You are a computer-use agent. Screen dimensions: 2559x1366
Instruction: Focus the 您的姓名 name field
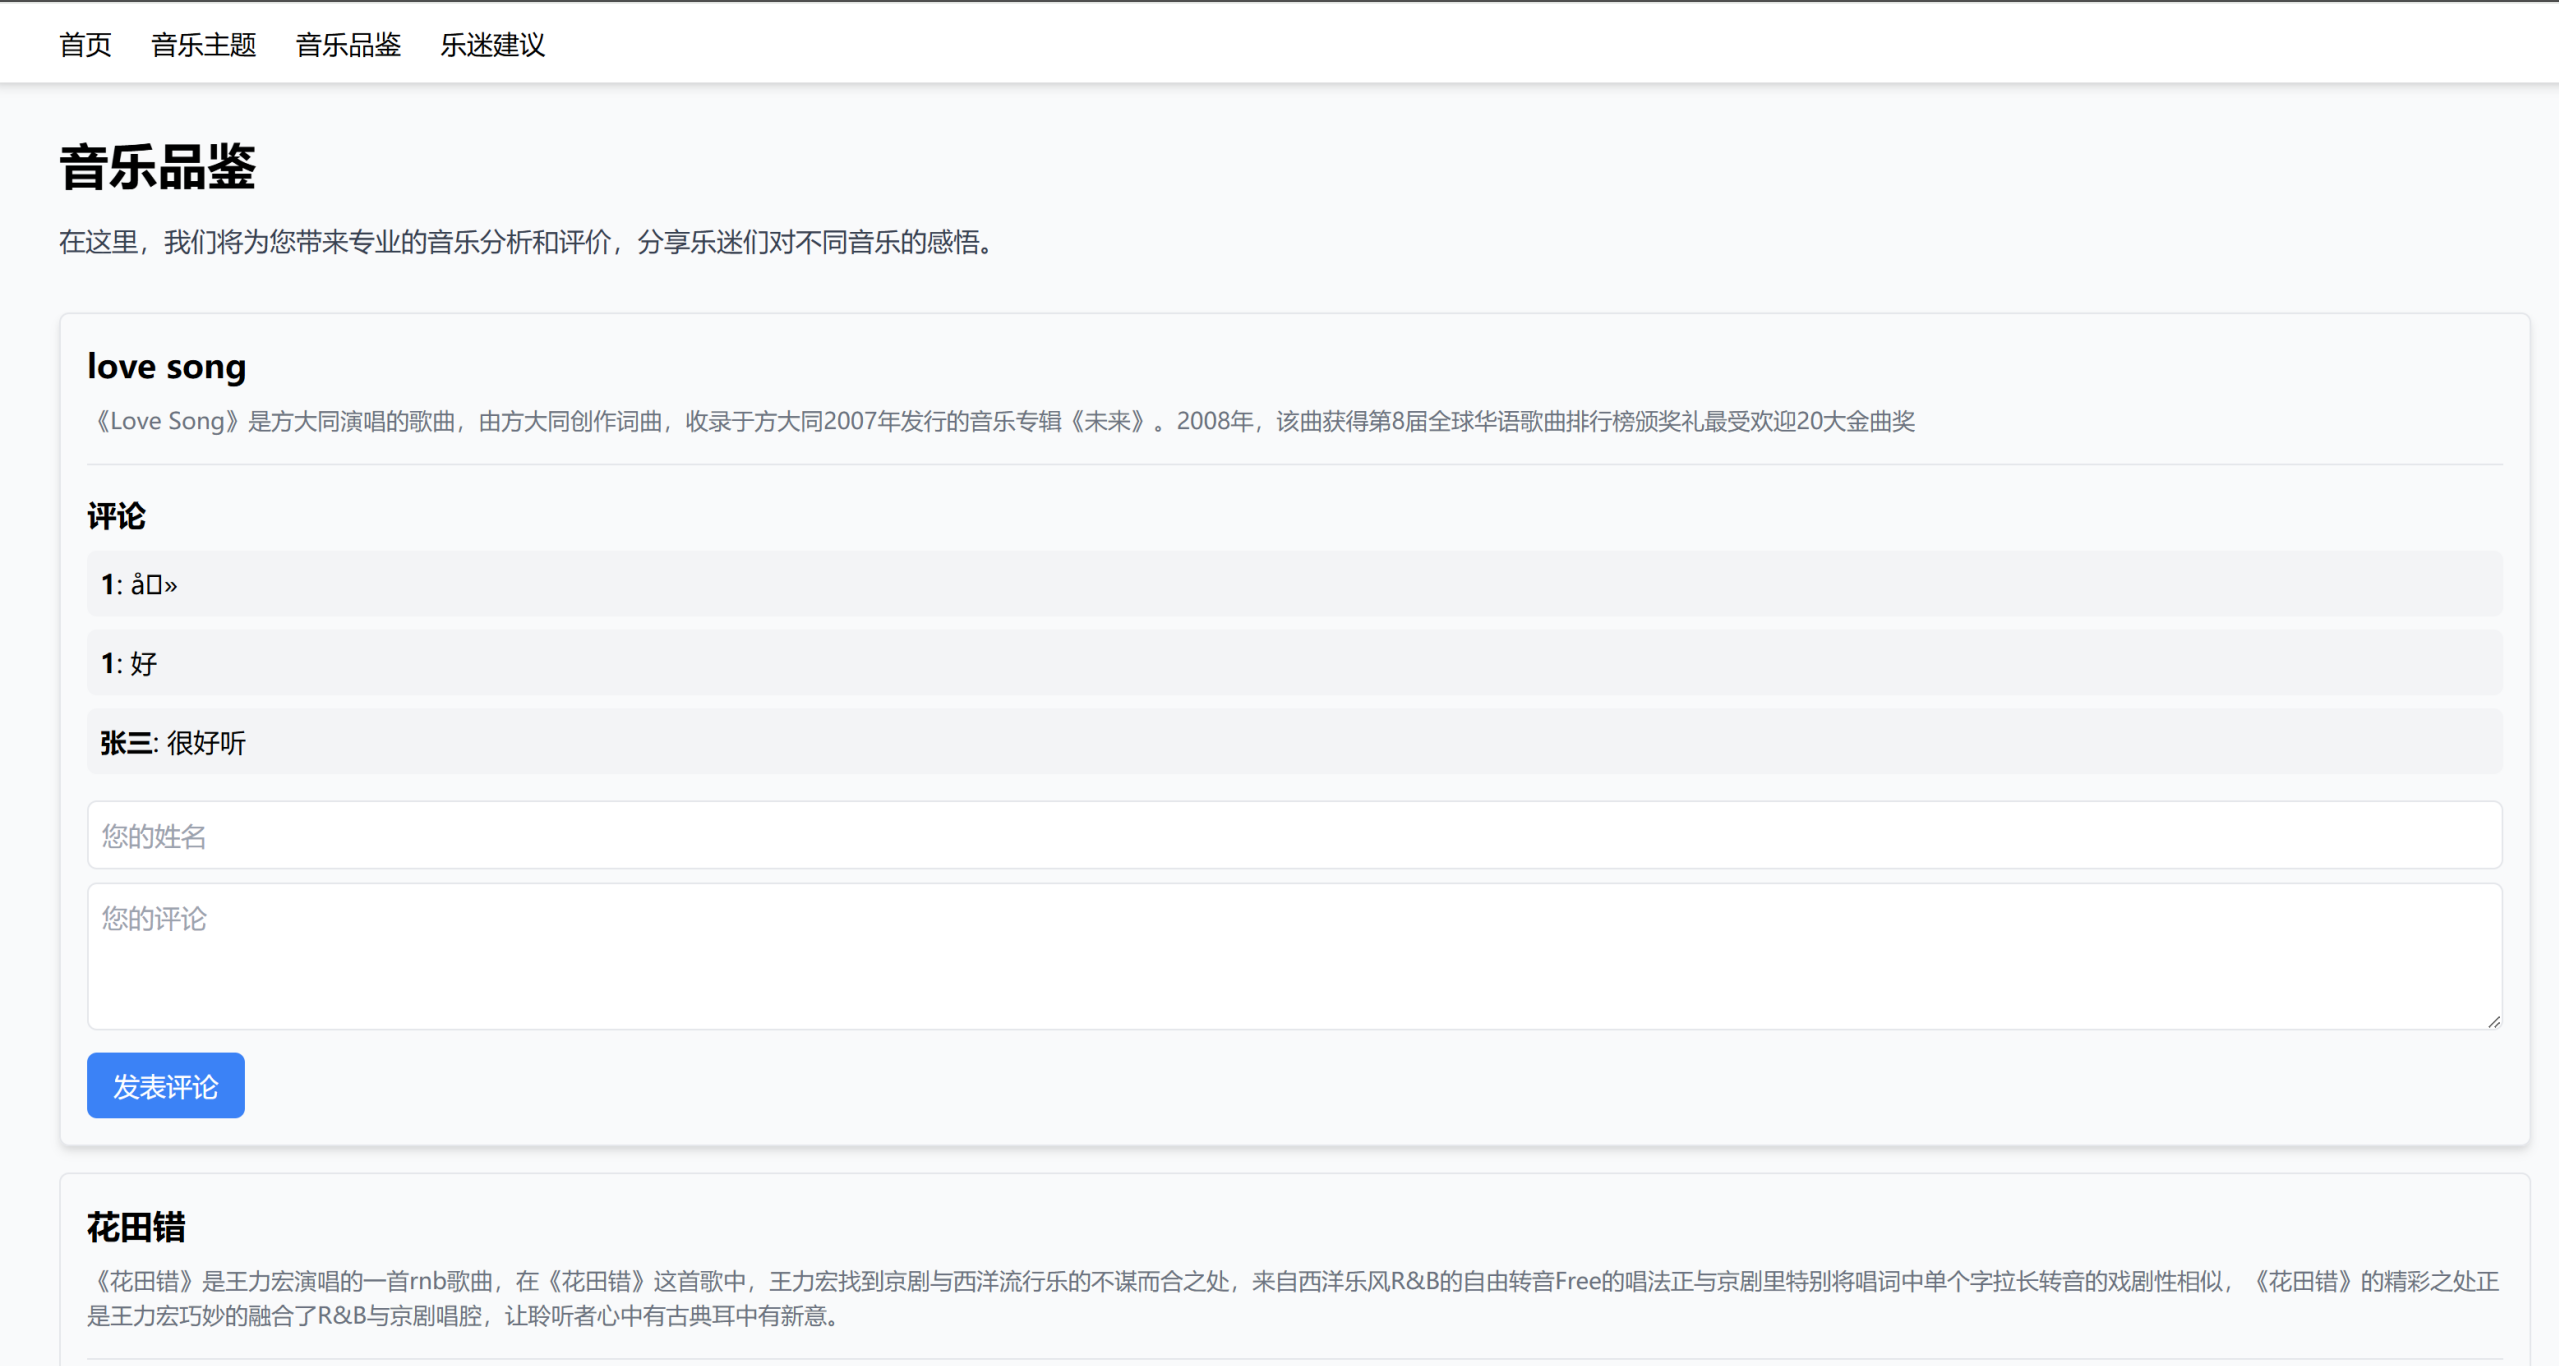pos(1294,835)
